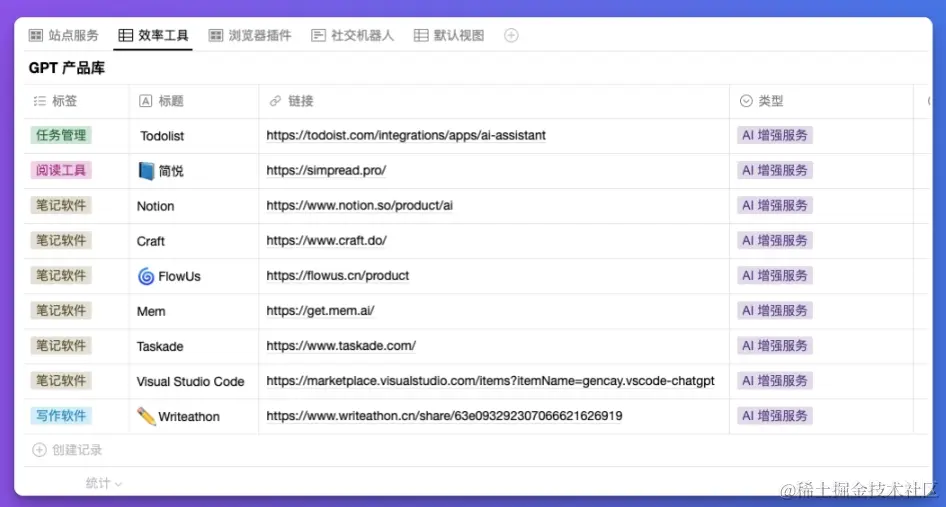Switch to the 站点服务 tab
946x507 pixels.
point(63,36)
